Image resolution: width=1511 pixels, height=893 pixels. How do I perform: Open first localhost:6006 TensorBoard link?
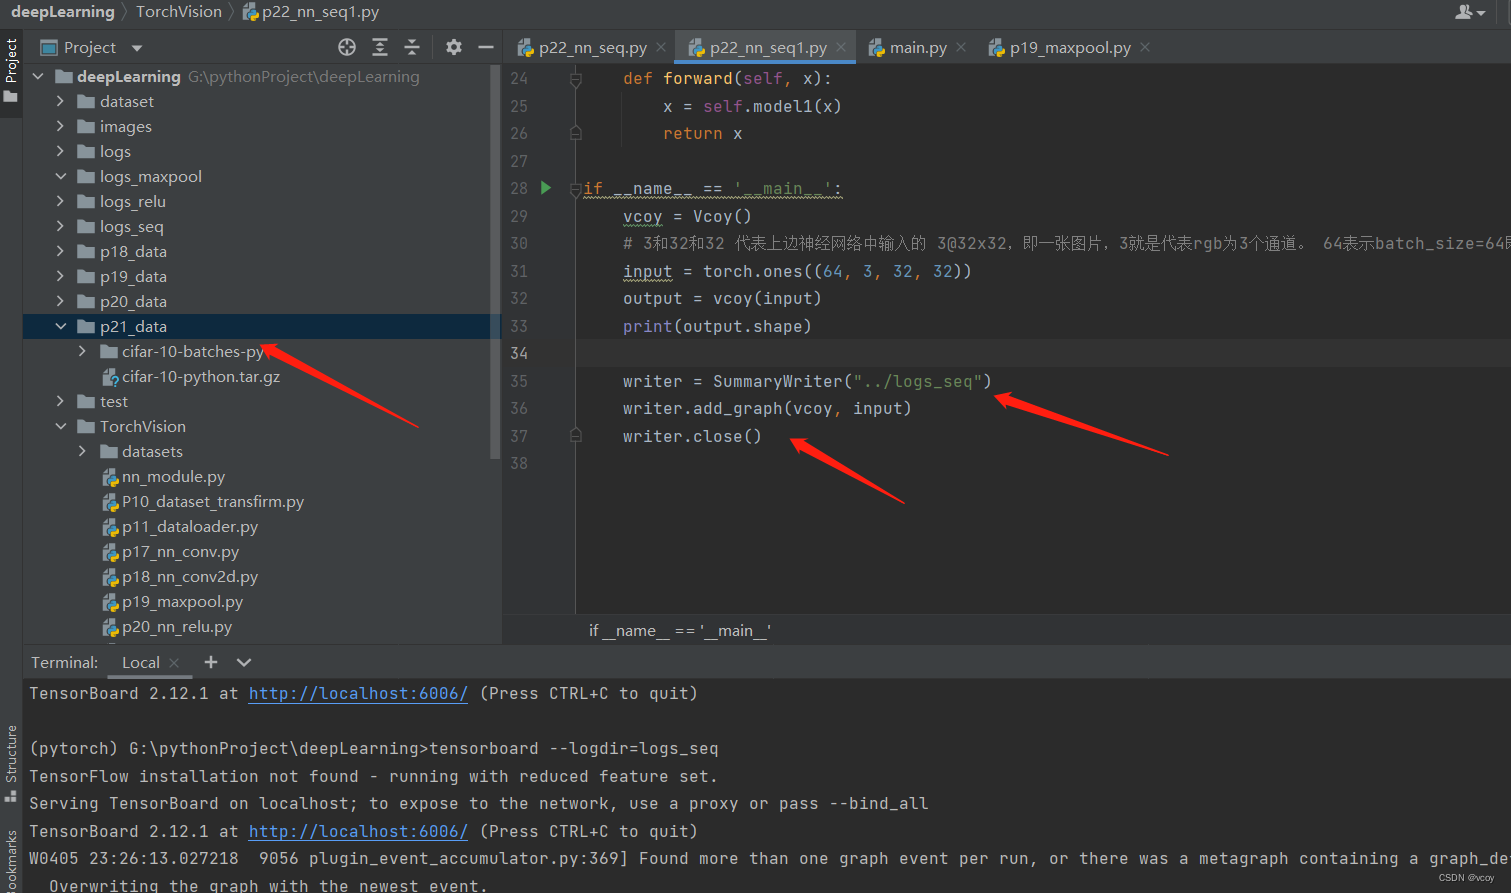click(358, 693)
